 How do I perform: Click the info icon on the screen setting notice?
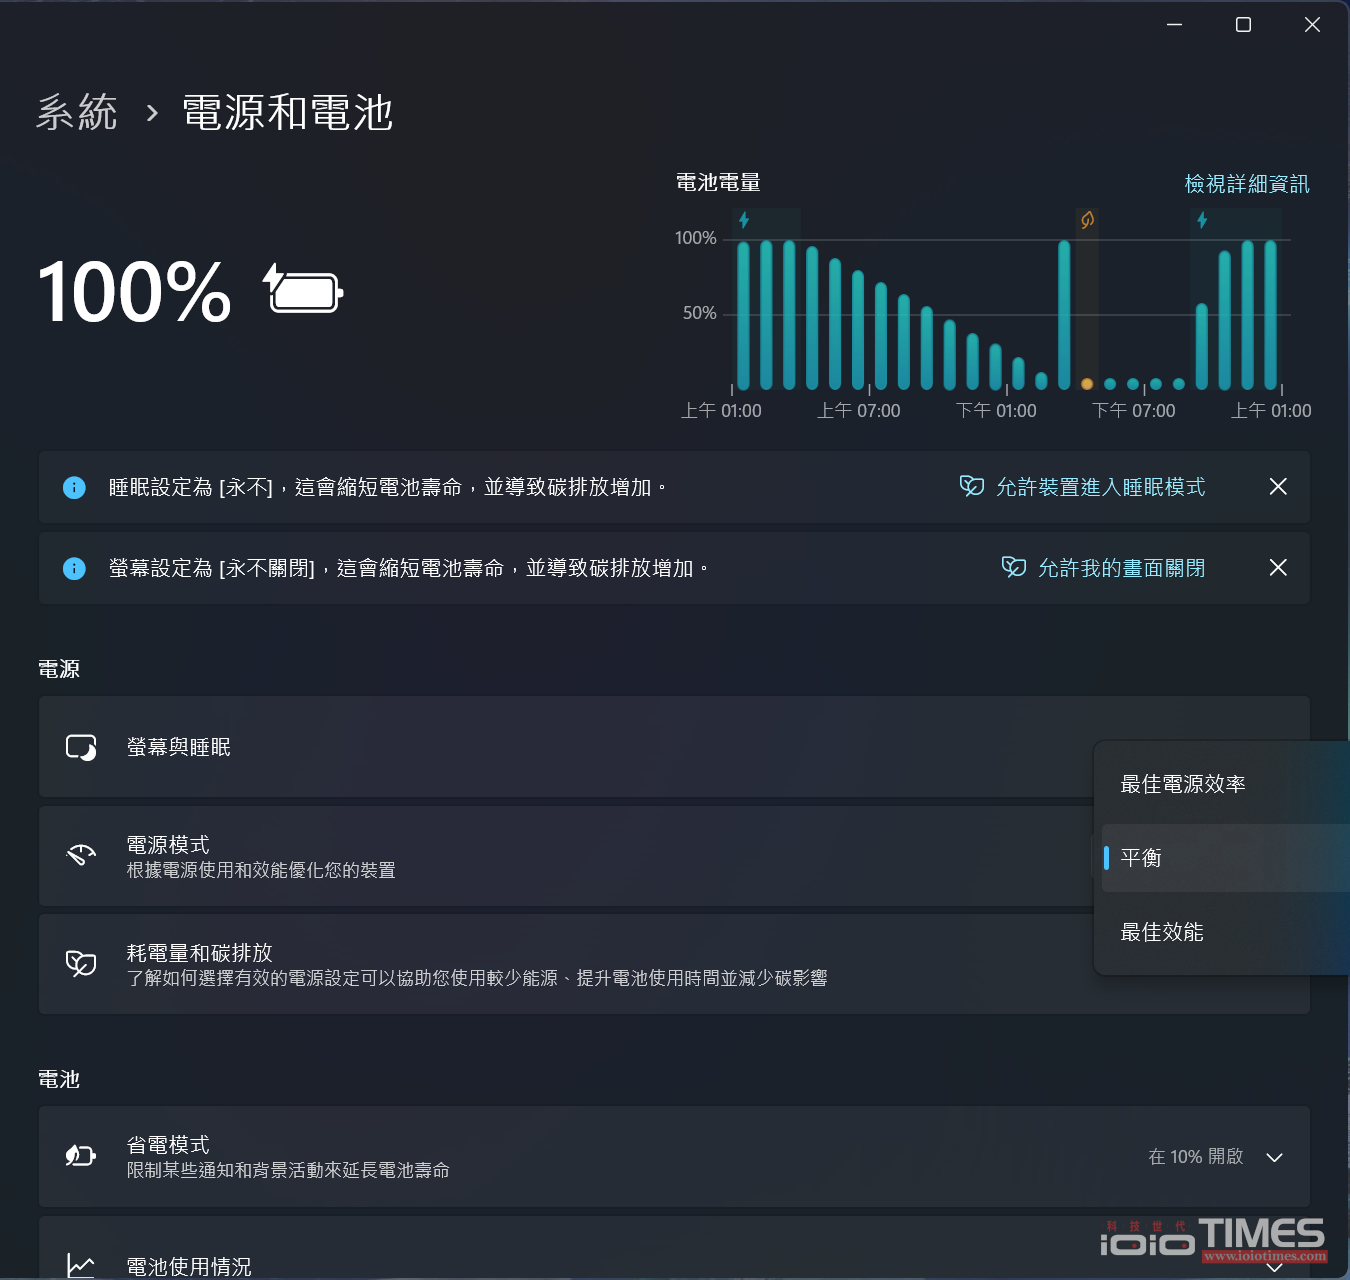tap(74, 568)
